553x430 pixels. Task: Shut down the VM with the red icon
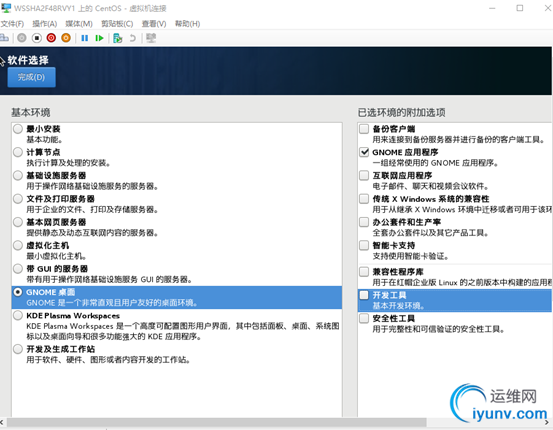[x=51, y=38]
